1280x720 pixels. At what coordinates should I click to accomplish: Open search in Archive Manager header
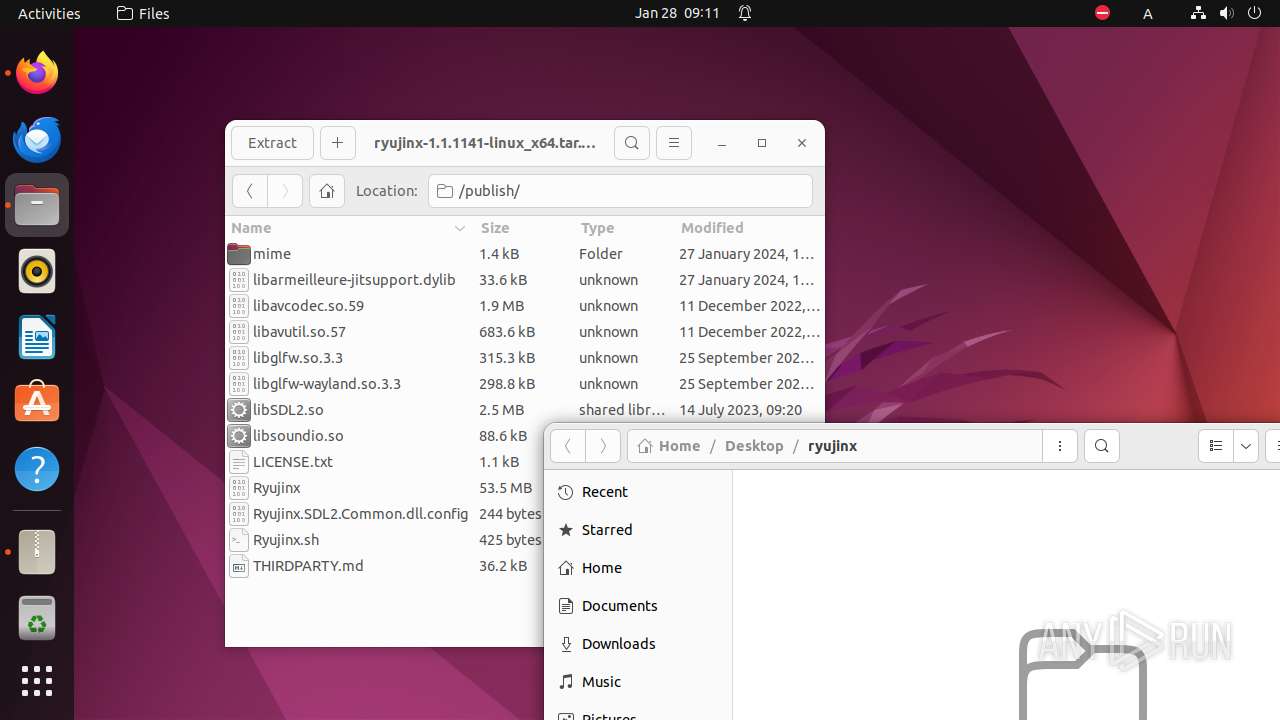click(632, 143)
